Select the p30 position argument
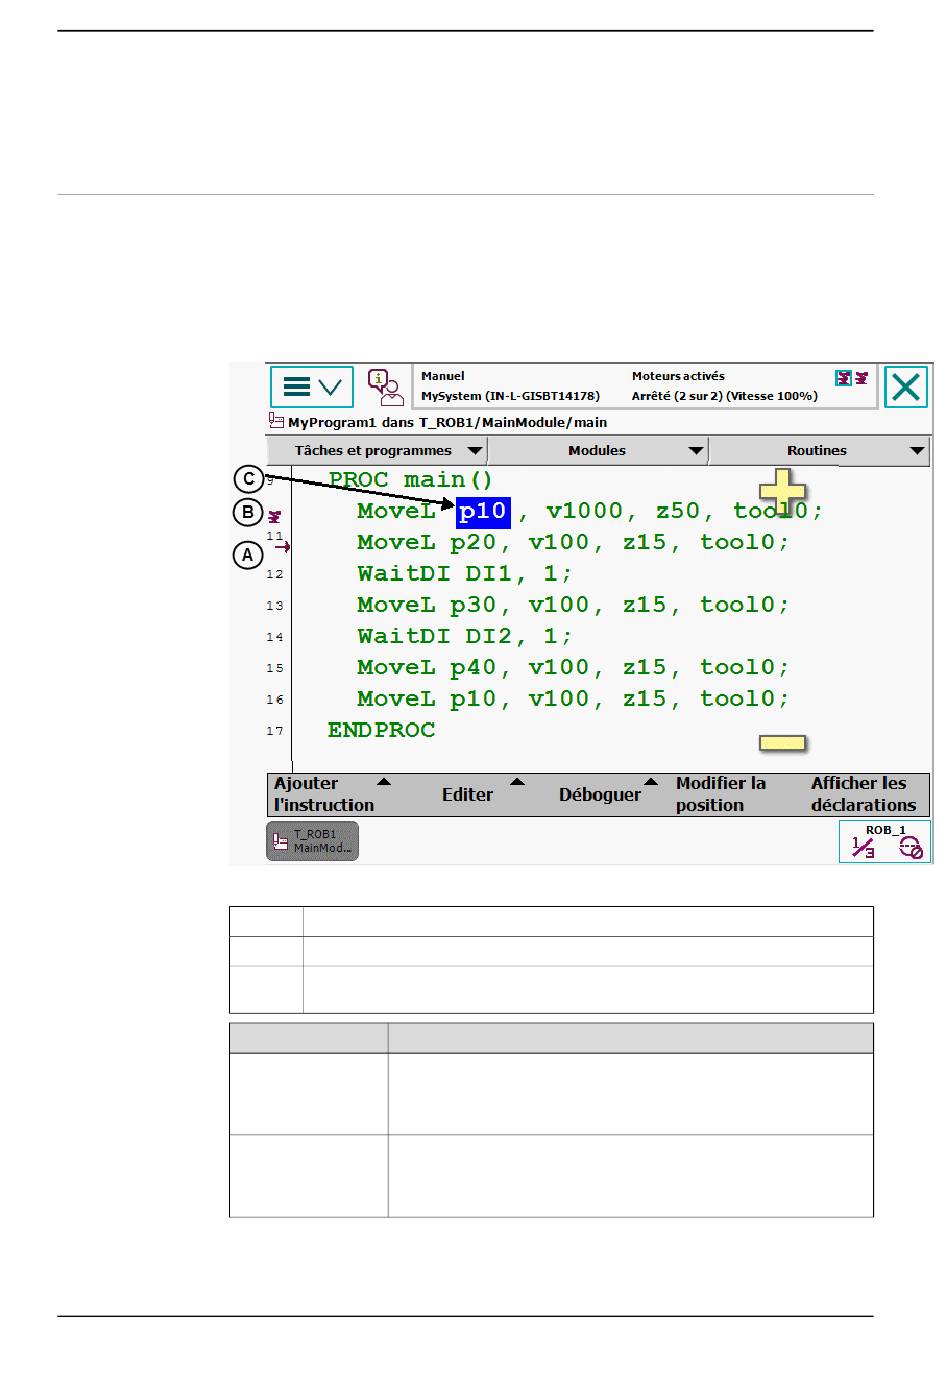Screen dimensions: 950x1378 pos(473,605)
